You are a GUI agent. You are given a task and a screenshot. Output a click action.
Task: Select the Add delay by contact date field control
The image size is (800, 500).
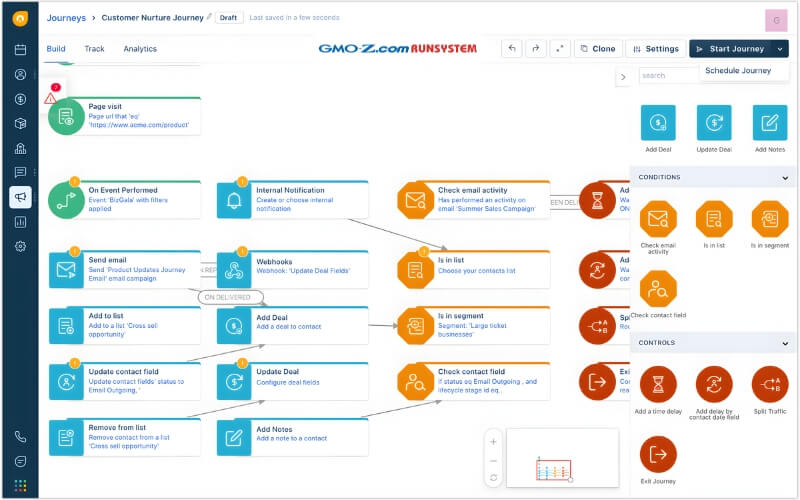point(714,393)
